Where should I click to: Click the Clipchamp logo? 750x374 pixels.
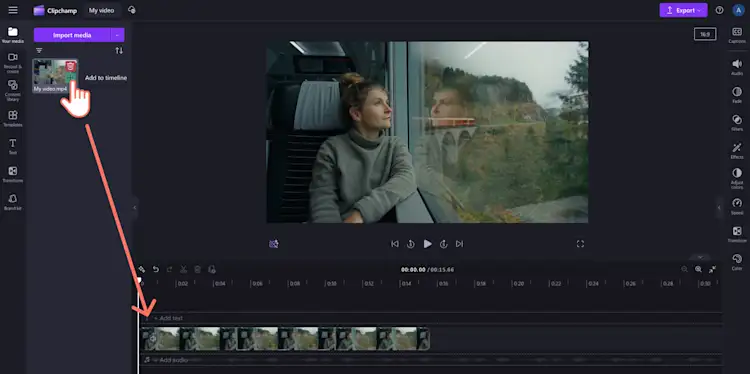click(55, 11)
